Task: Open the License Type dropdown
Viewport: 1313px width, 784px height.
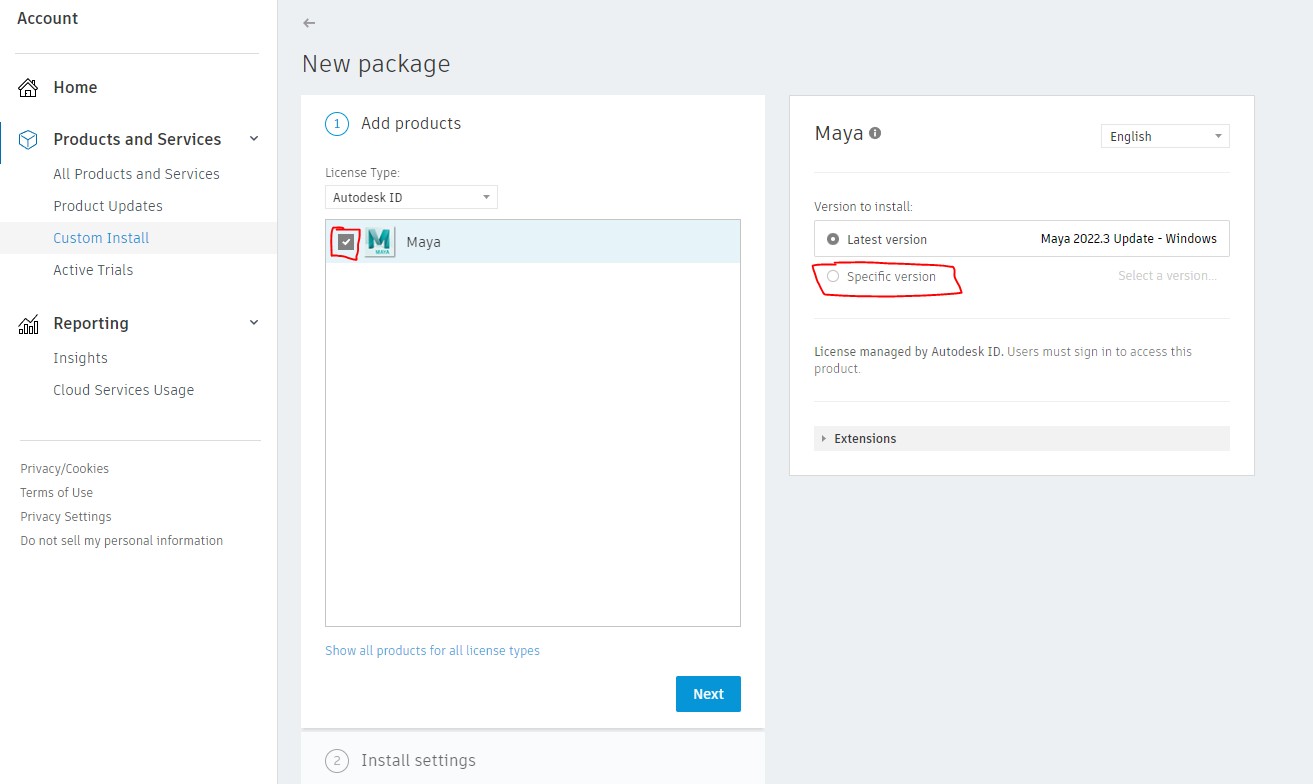Action: point(411,197)
